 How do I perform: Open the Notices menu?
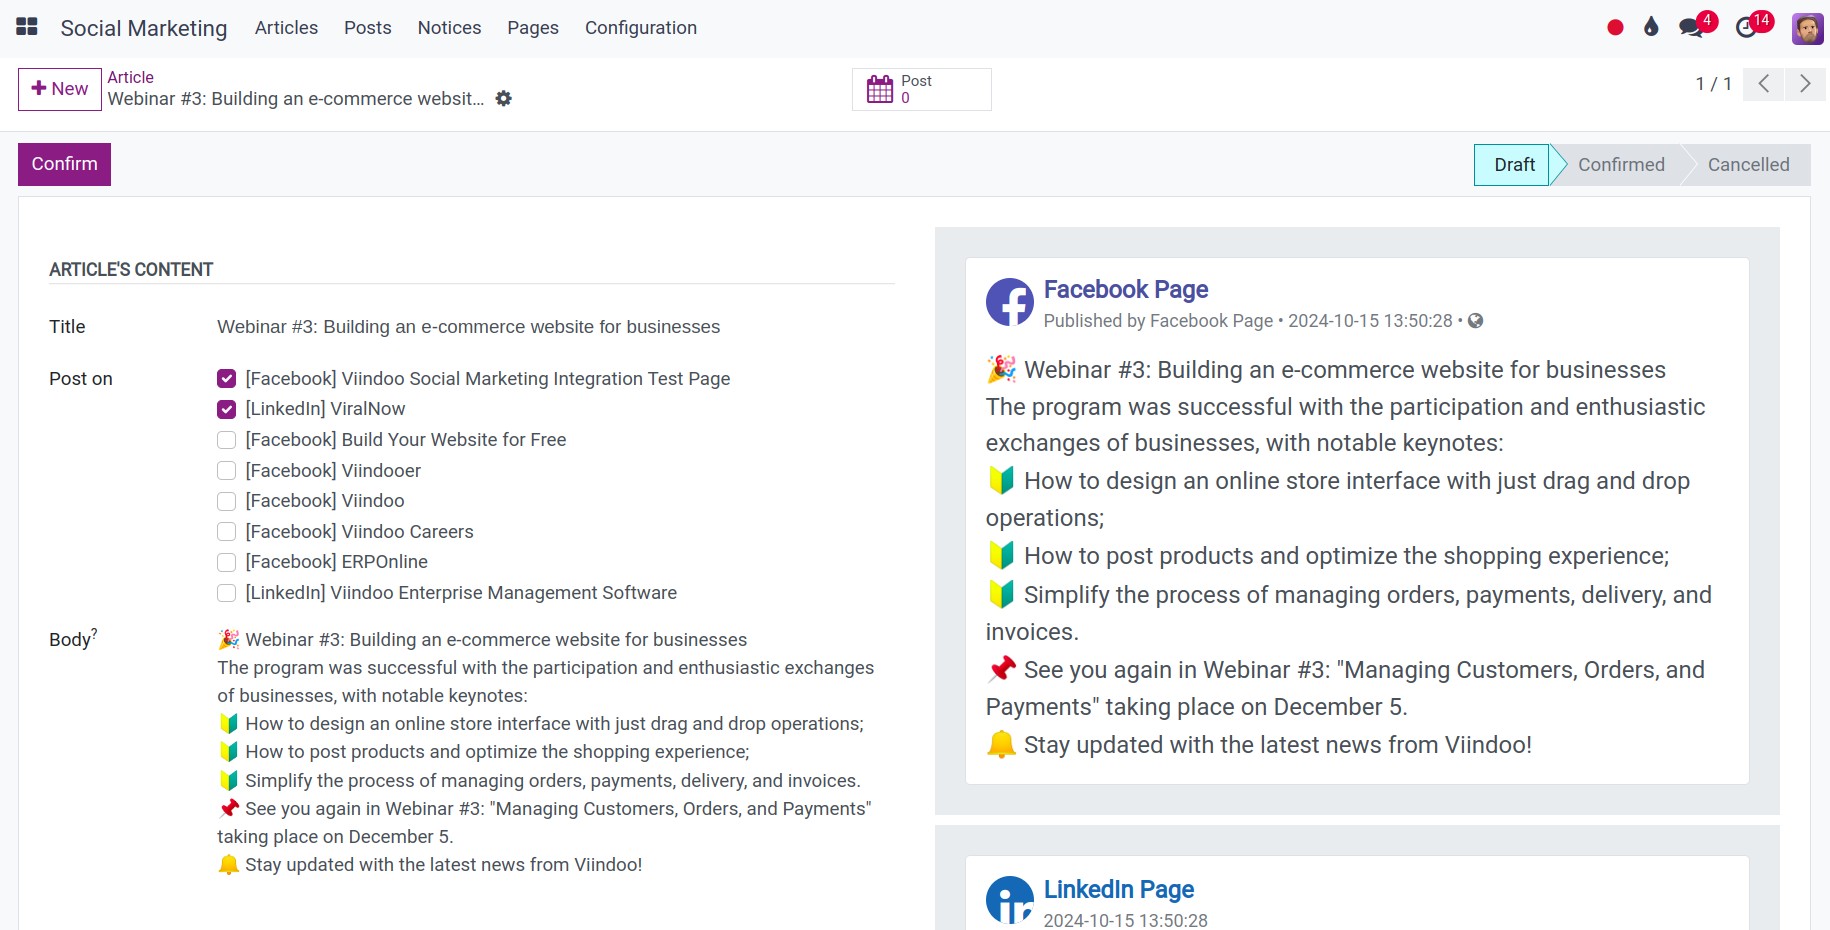pos(449,28)
